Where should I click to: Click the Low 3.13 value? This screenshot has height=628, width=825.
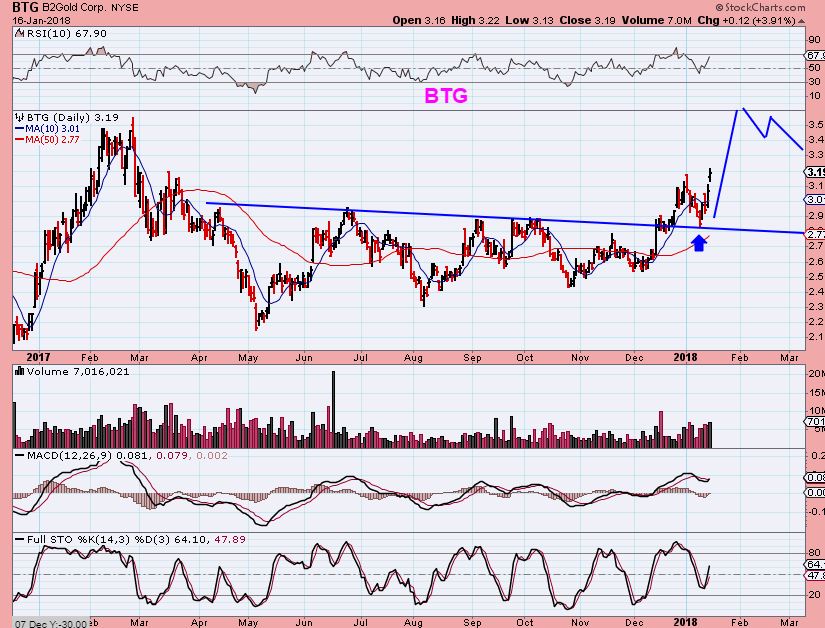[530, 21]
